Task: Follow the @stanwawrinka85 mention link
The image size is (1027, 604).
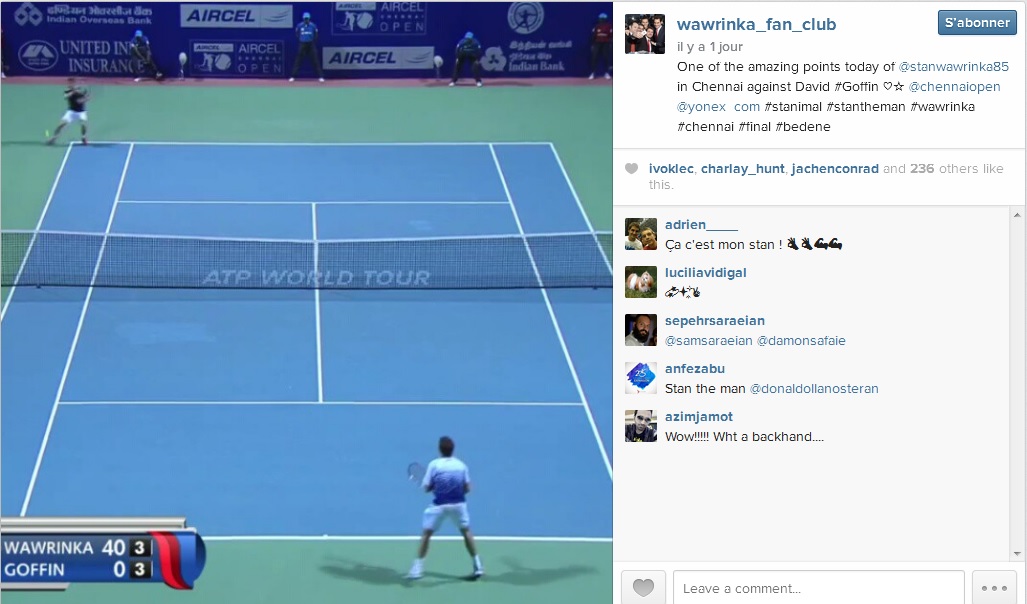Action: tap(954, 67)
